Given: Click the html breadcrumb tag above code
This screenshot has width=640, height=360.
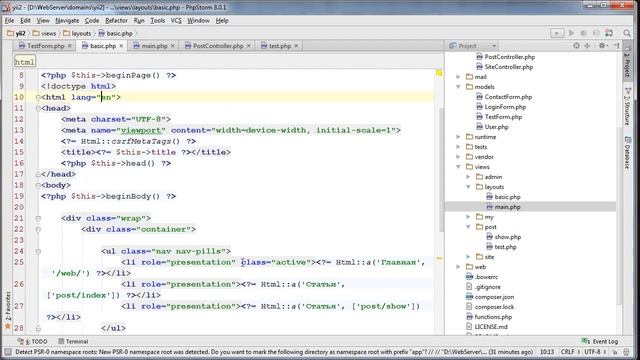Looking at the screenshot, I should click(x=24, y=62).
